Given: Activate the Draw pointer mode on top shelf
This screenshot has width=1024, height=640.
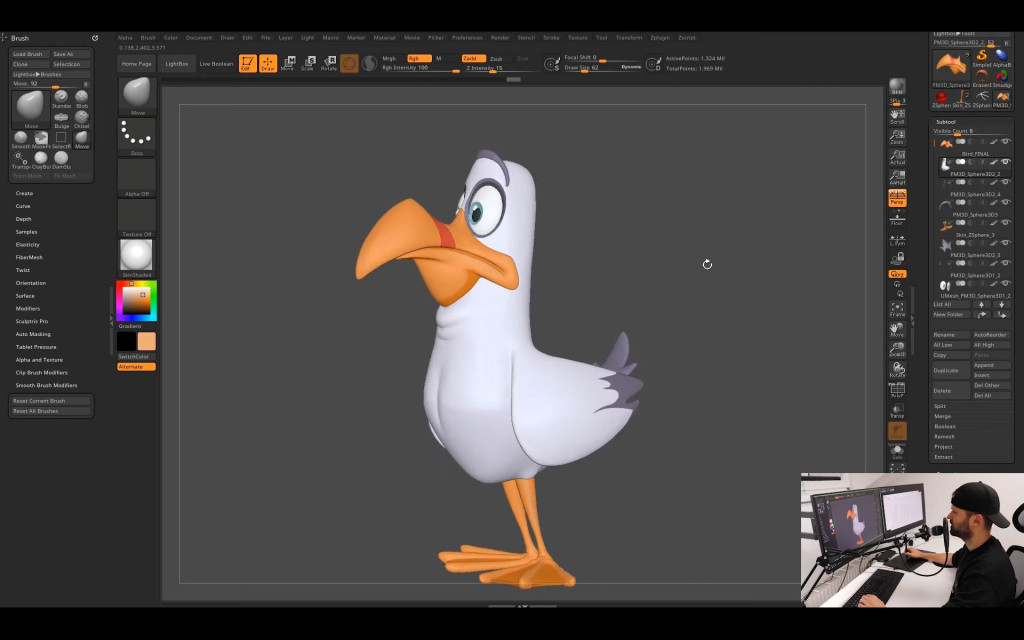Looking at the screenshot, I should tap(268, 63).
